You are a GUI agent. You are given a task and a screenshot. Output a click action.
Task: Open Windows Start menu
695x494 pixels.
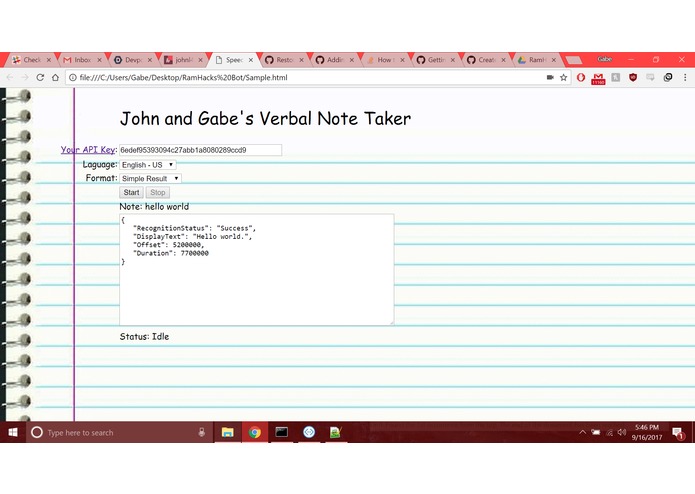pos(13,432)
